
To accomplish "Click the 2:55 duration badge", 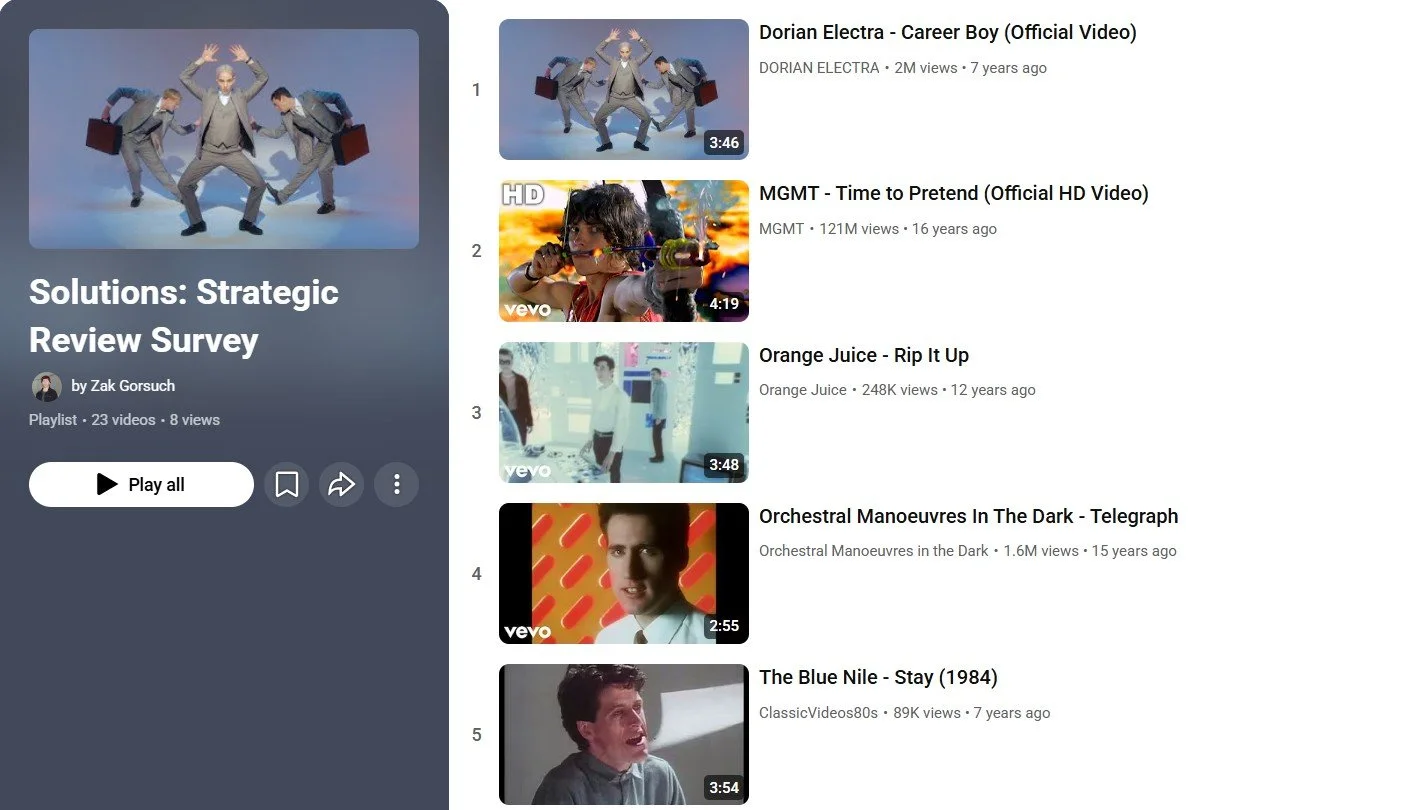I will [724, 626].
